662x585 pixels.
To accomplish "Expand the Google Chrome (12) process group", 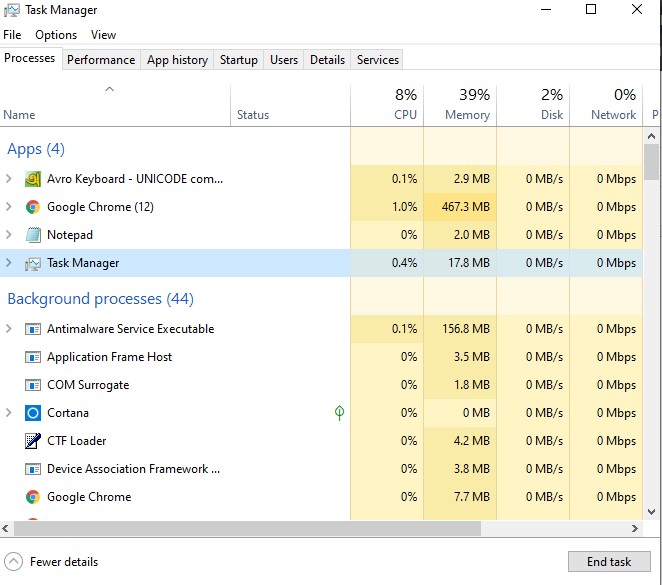I will pos(8,206).
